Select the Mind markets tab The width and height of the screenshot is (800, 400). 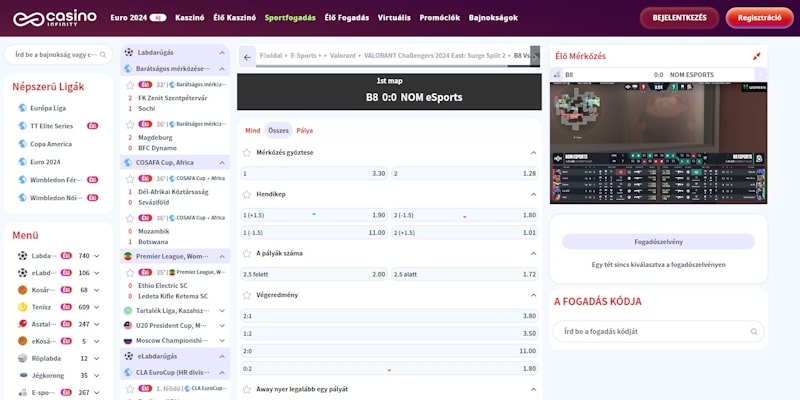point(253,131)
